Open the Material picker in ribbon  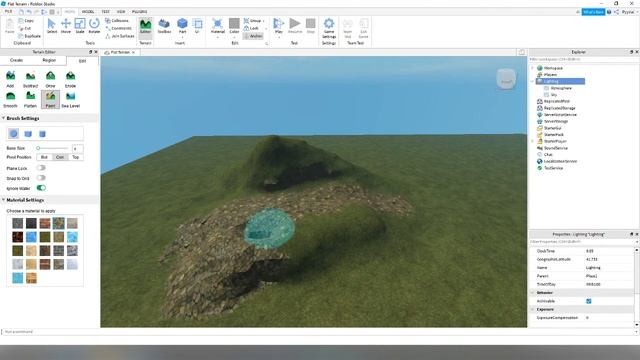(218, 26)
